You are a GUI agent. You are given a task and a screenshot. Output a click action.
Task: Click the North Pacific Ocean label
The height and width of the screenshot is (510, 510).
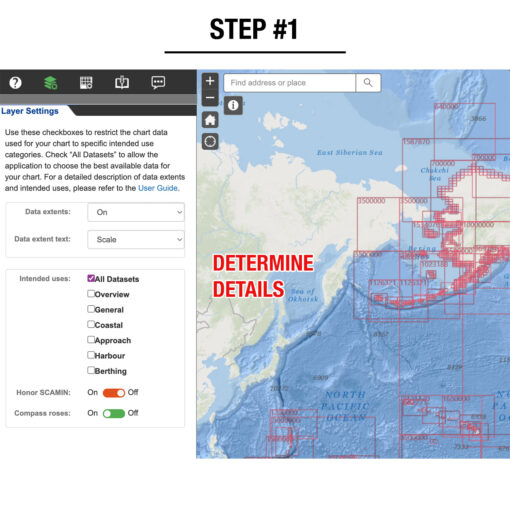[x=345, y=406]
